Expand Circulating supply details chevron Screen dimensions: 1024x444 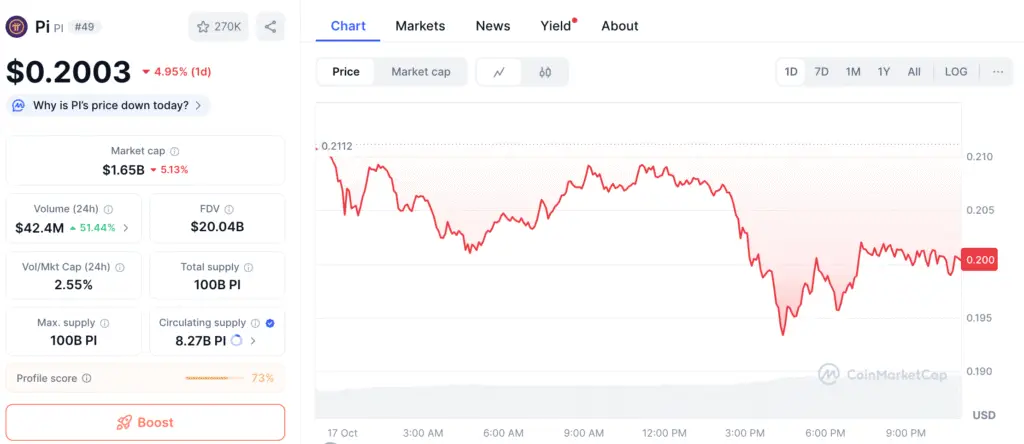click(253, 341)
